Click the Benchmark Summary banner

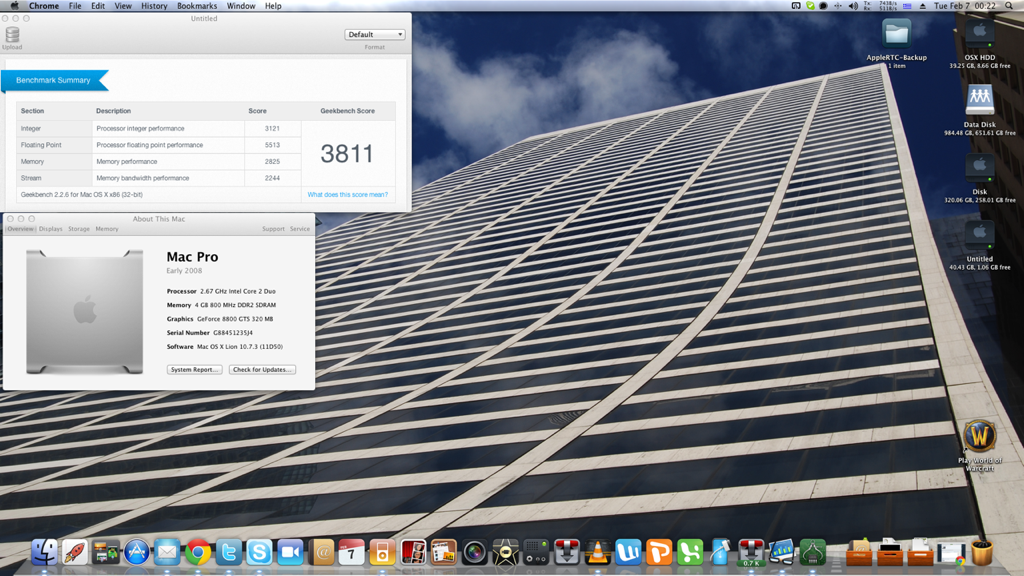coord(54,80)
